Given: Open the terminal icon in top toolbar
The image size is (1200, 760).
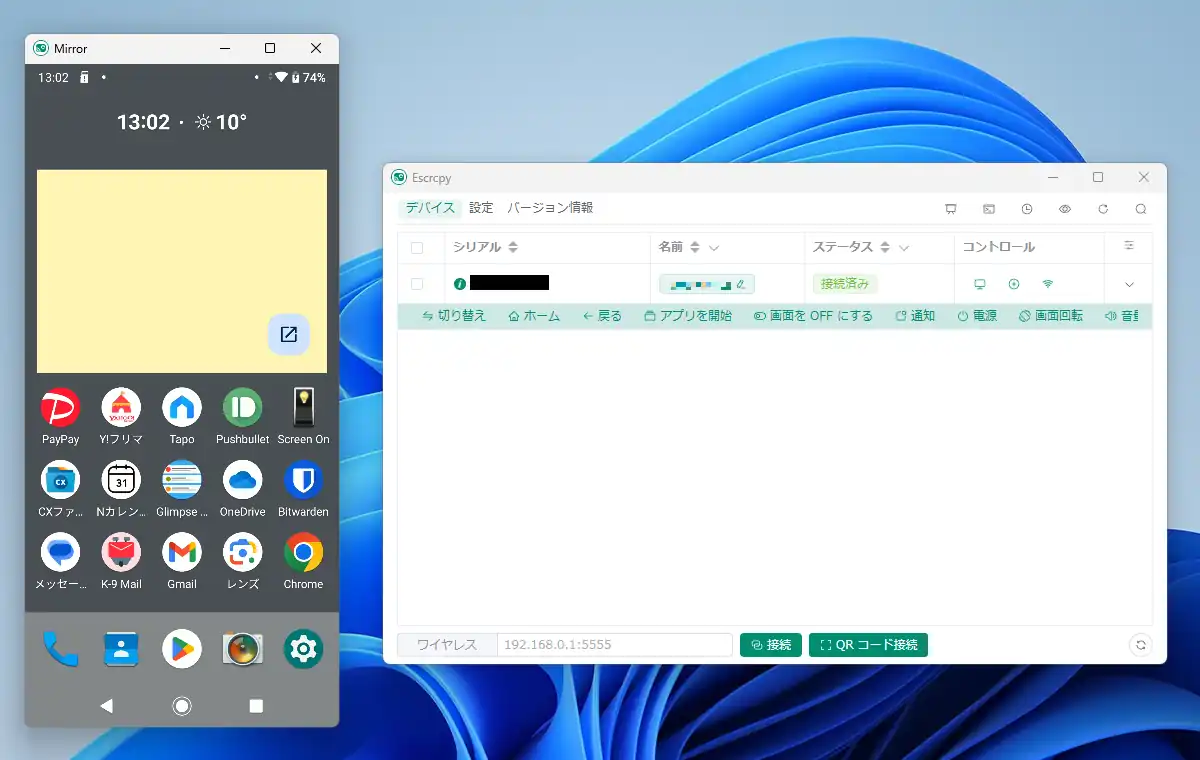Looking at the screenshot, I should click(x=988, y=209).
